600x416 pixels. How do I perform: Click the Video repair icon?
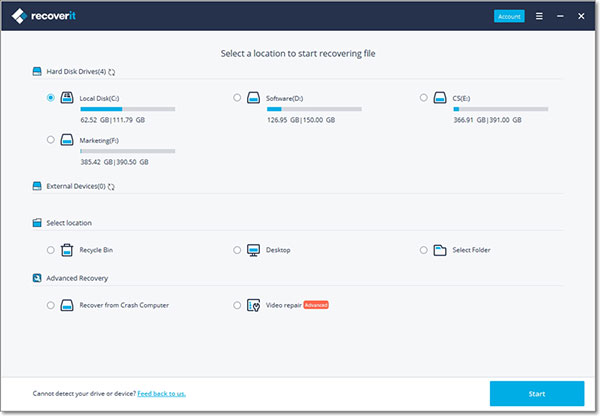click(254, 304)
